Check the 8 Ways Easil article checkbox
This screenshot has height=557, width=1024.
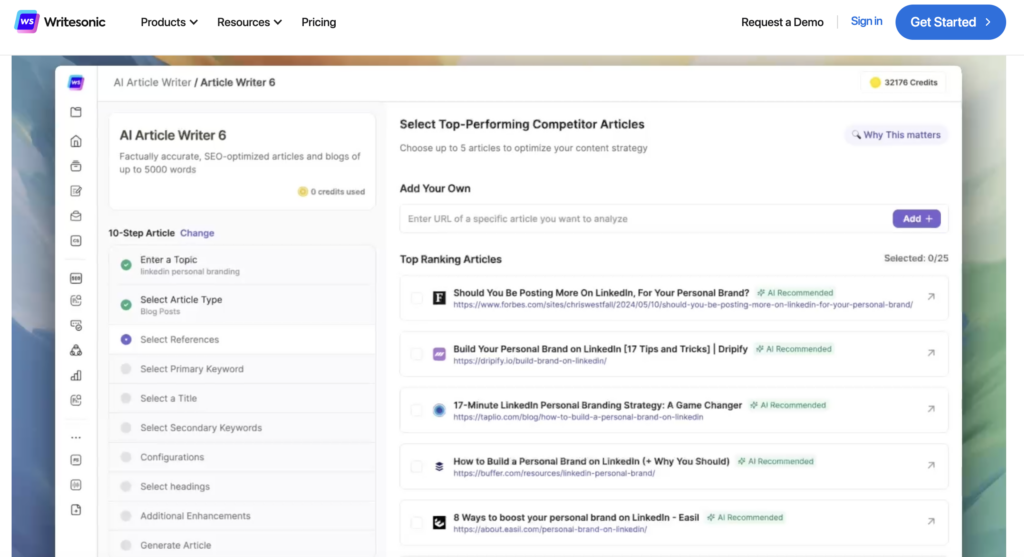[x=416, y=522]
